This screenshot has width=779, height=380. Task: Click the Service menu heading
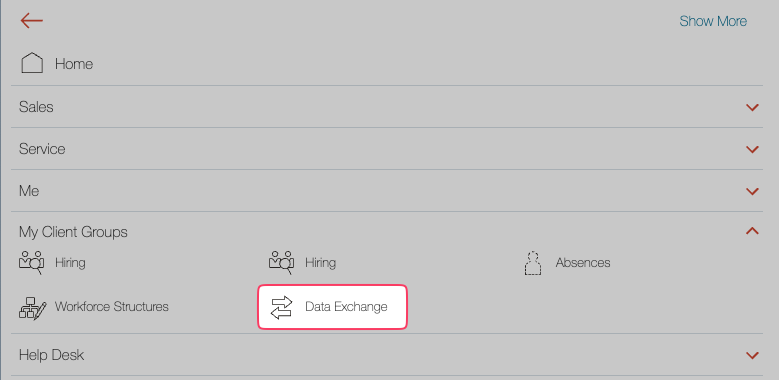click(x=42, y=149)
